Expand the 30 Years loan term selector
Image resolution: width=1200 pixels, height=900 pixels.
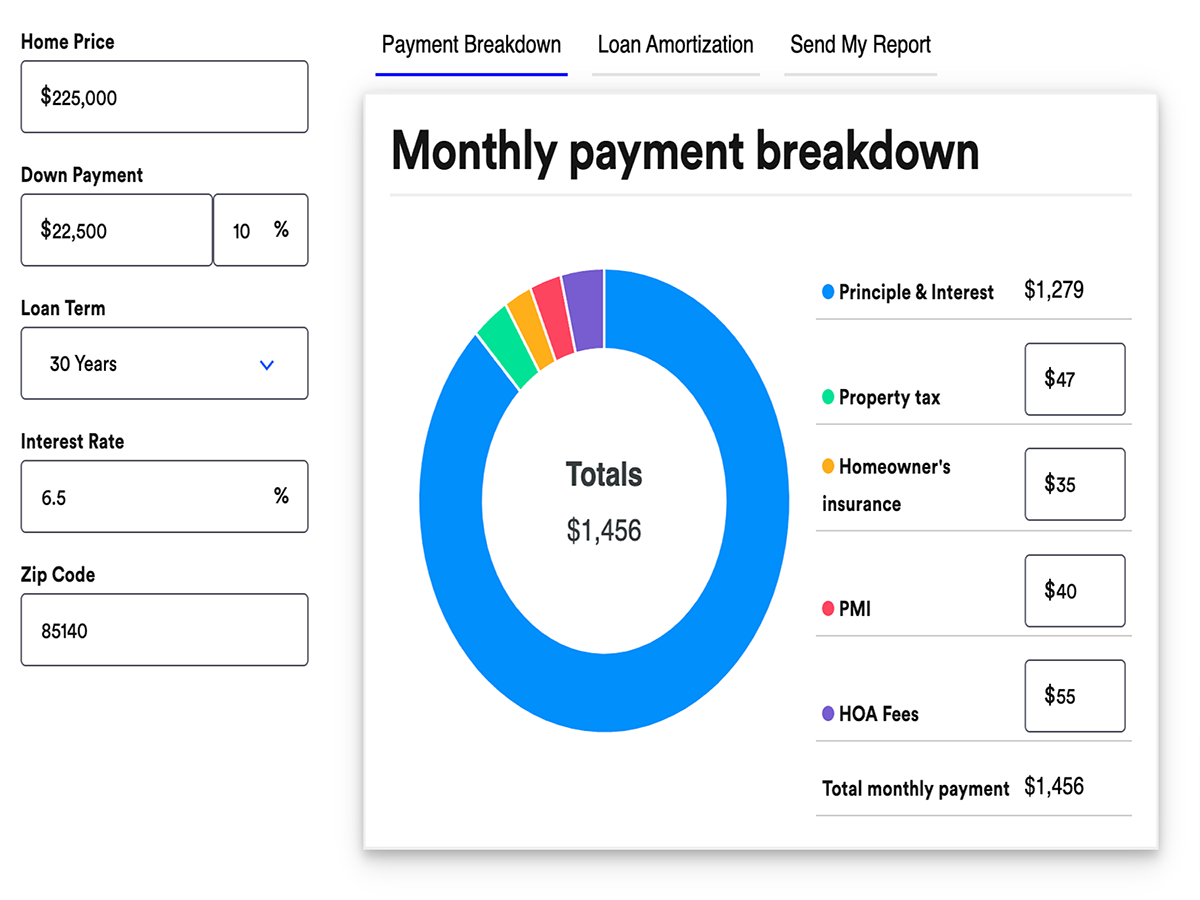pyautogui.click(x=164, y=363)
